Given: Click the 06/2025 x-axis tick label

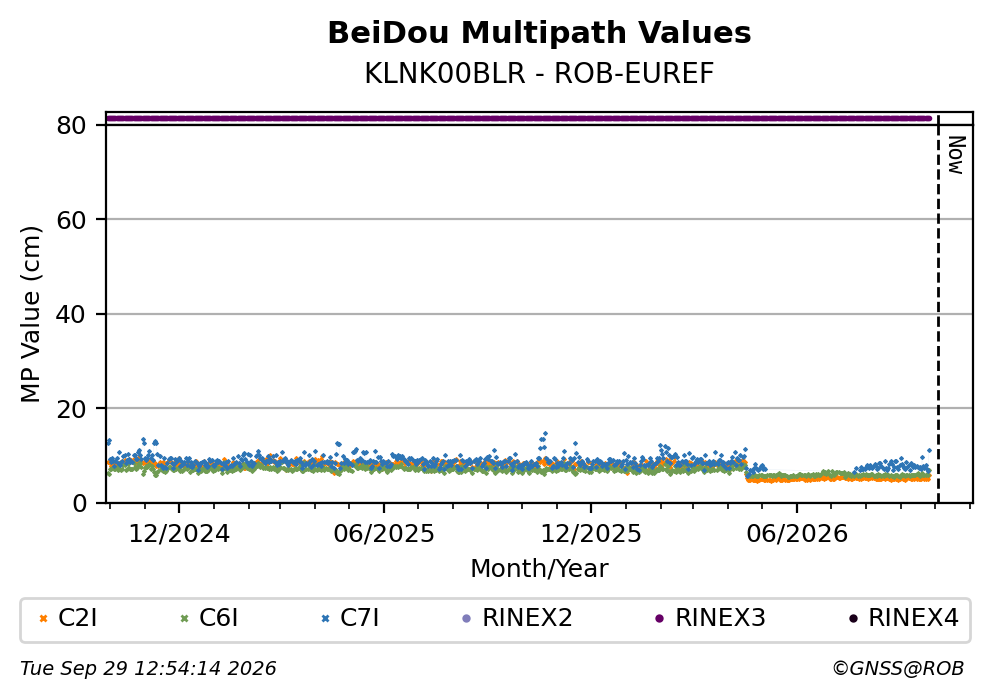Looking at the screenshot, I should tap(384, 534).
